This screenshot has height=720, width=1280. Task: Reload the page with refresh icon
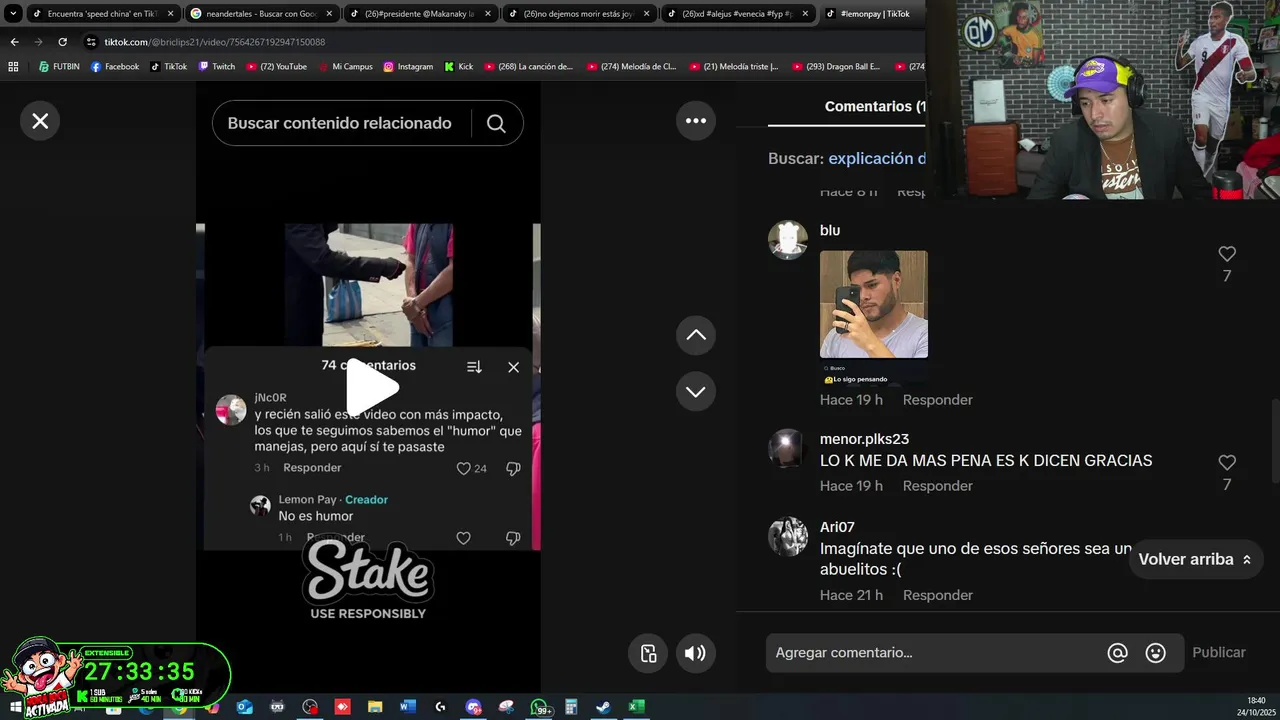coord(62,42)
